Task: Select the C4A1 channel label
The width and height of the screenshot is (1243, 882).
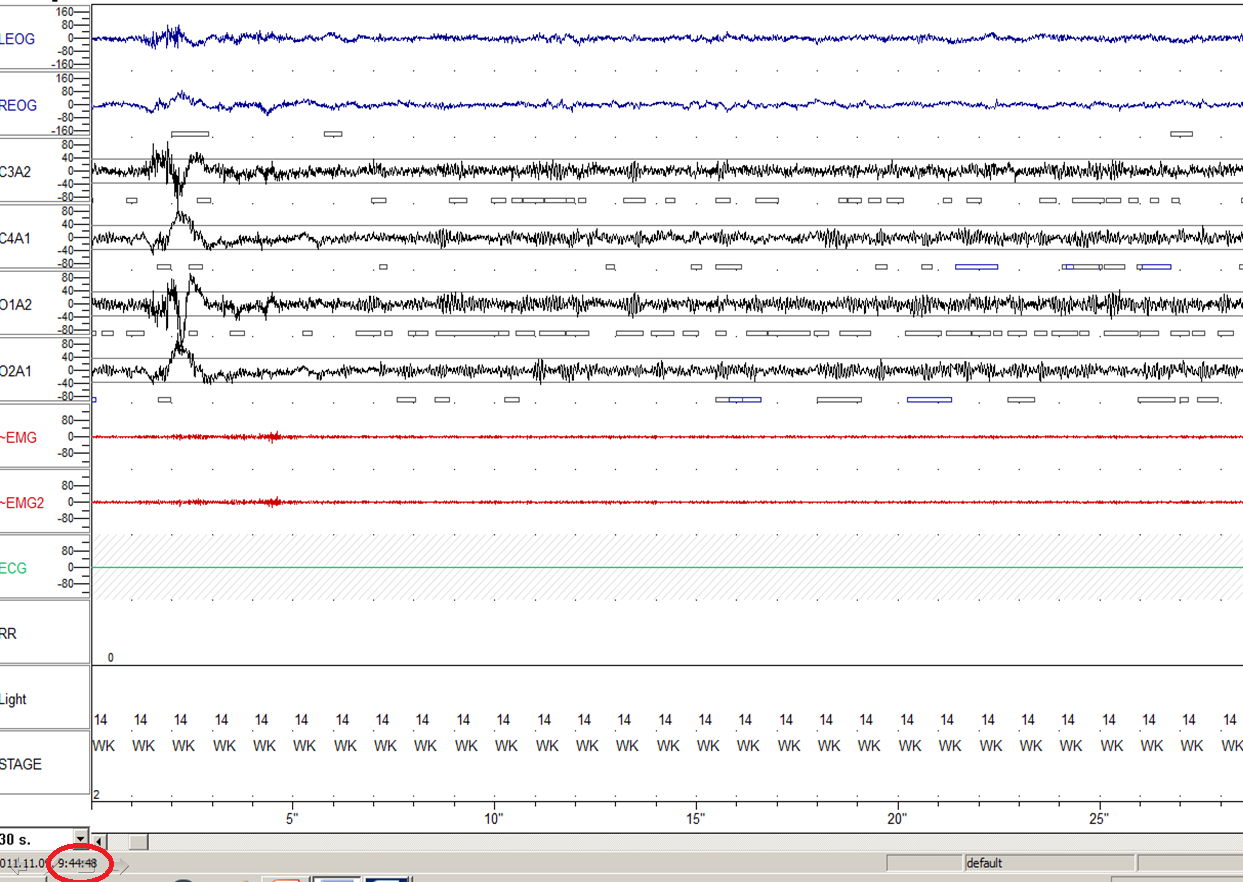Action: [x=16, y=238]
